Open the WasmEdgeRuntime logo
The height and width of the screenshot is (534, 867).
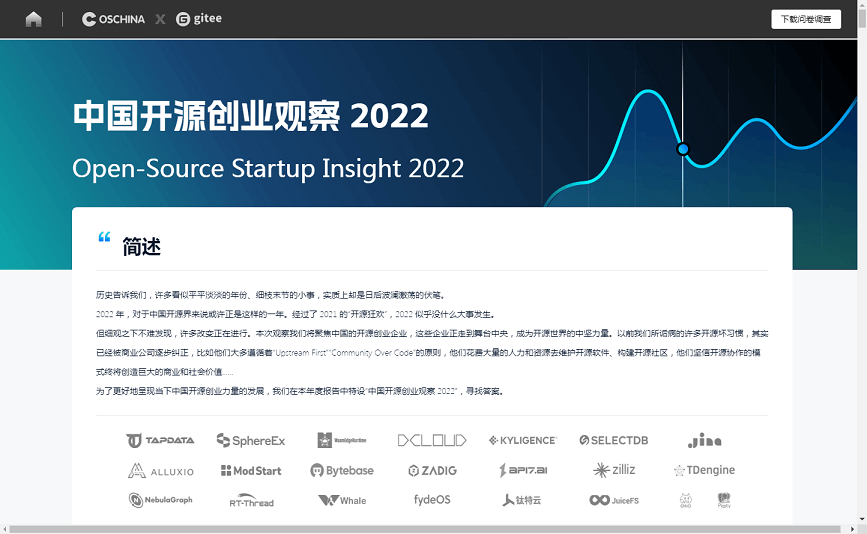pos(342,441)
